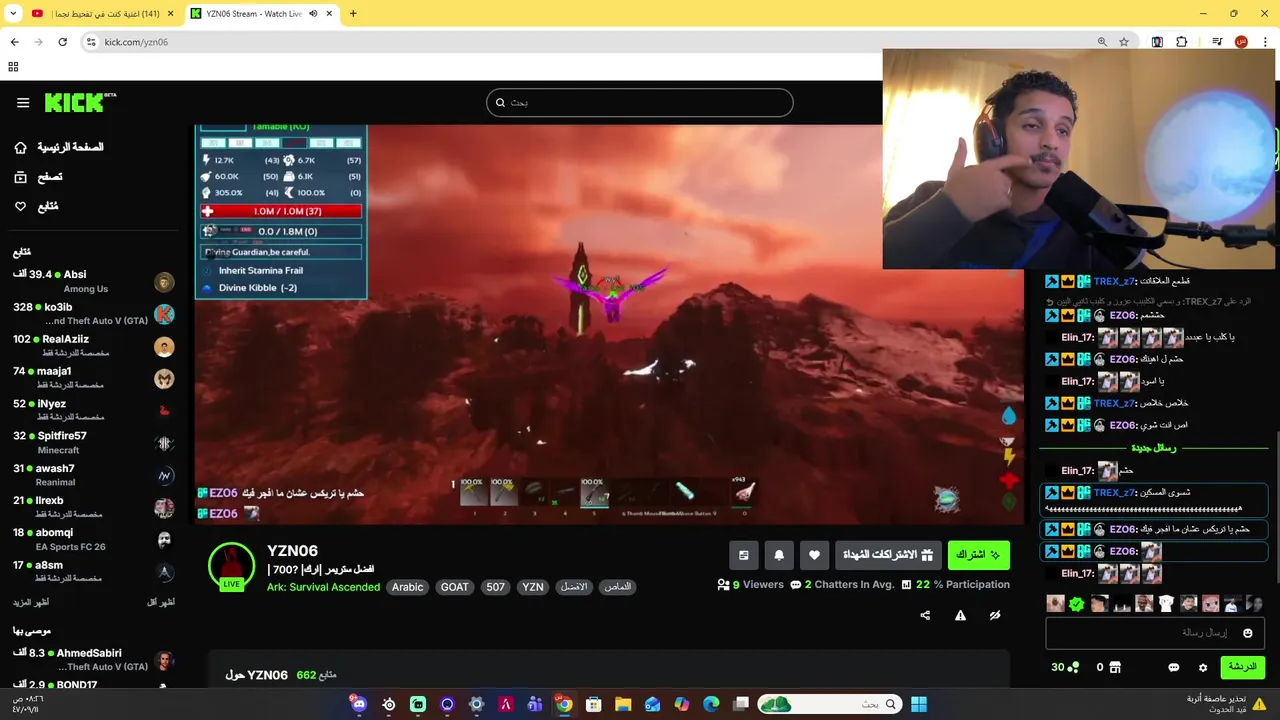The height and width of the screenshot is (720, 1280).
Task: Open RealAziiz channel in the sidebar
Action: (x=93, y=346)
